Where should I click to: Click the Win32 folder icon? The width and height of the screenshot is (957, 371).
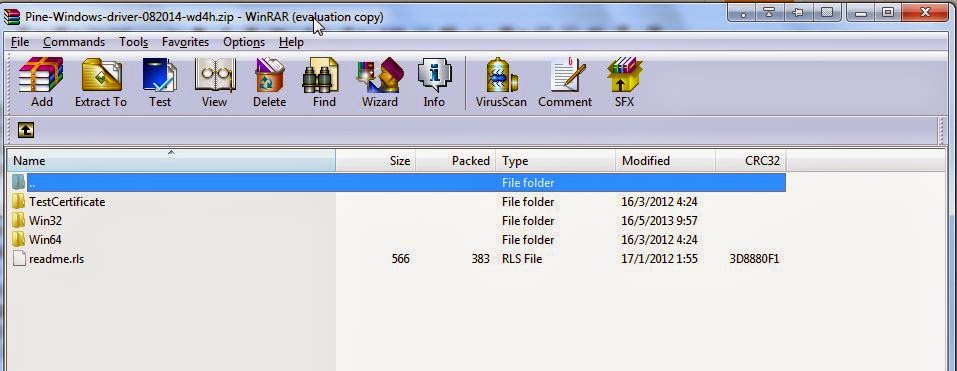19,220
